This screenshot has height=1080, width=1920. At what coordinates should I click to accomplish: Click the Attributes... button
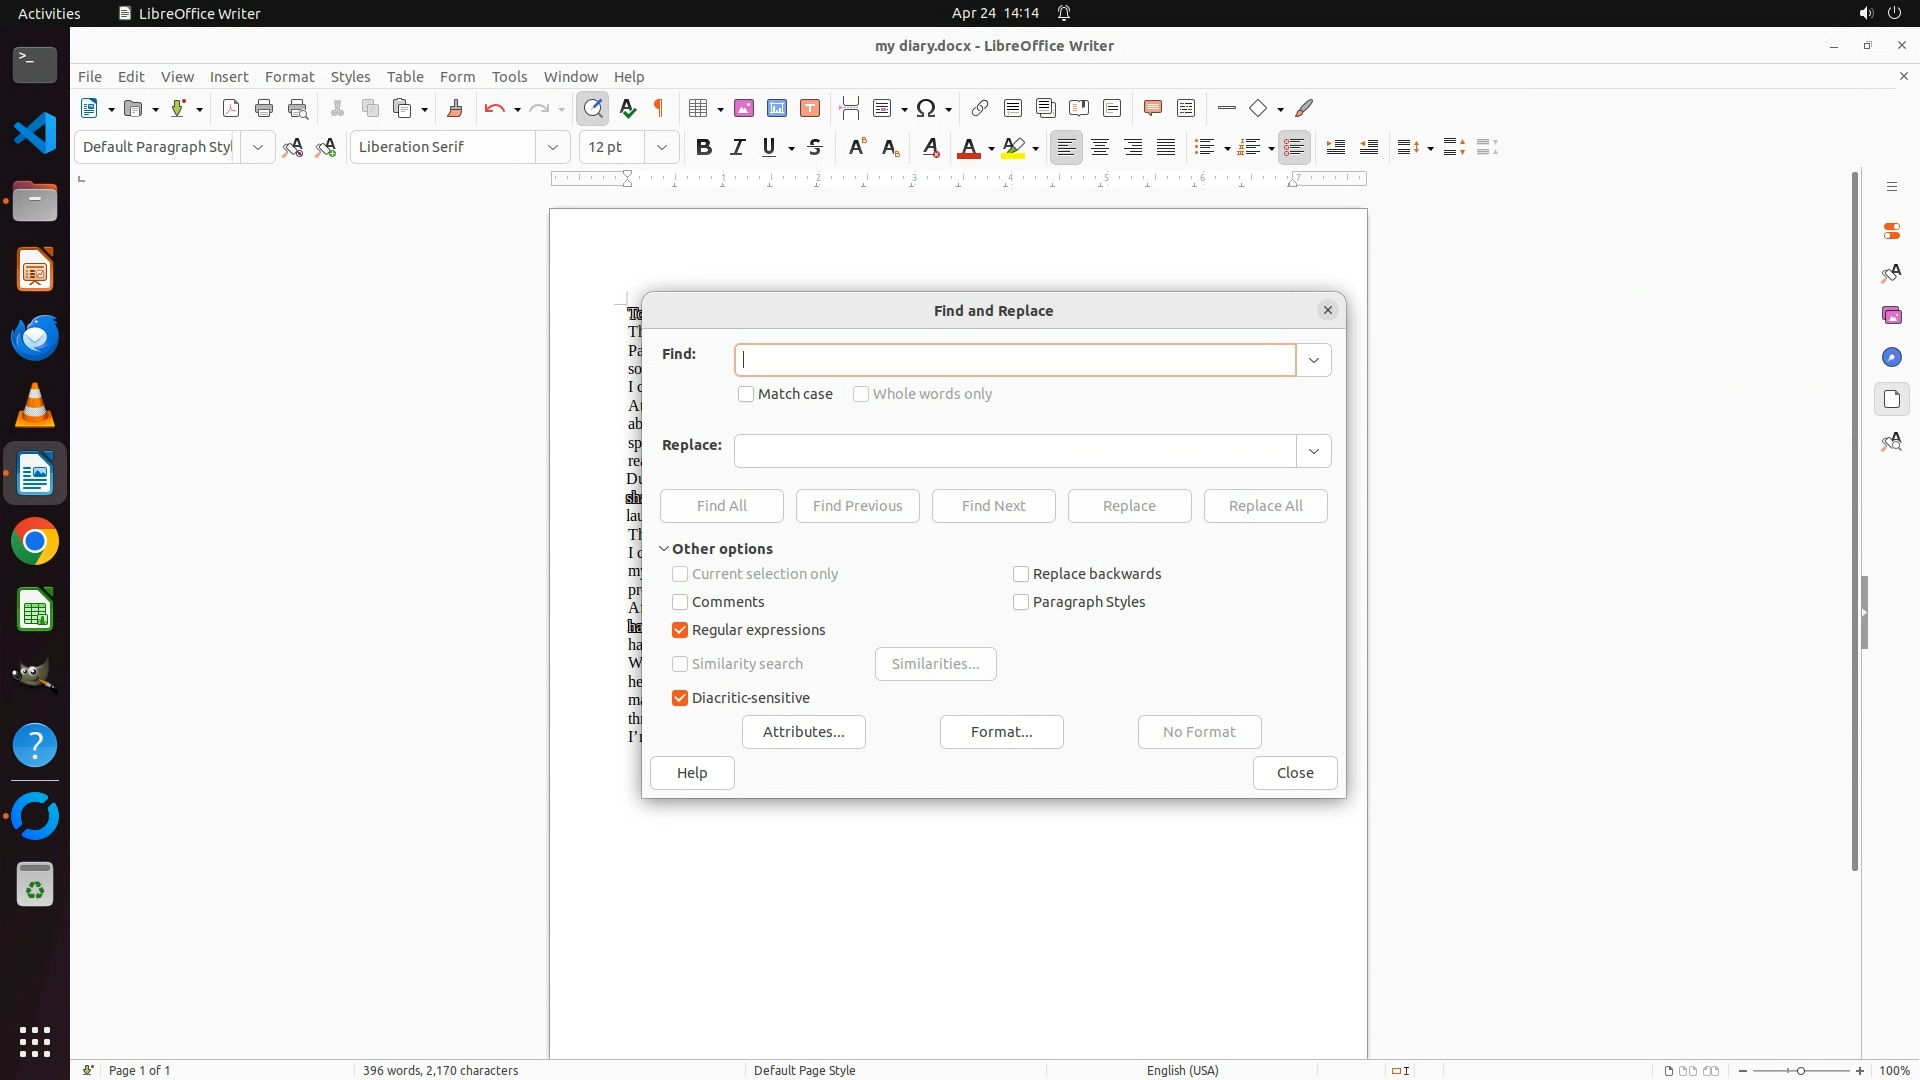(x=803, y=732)
